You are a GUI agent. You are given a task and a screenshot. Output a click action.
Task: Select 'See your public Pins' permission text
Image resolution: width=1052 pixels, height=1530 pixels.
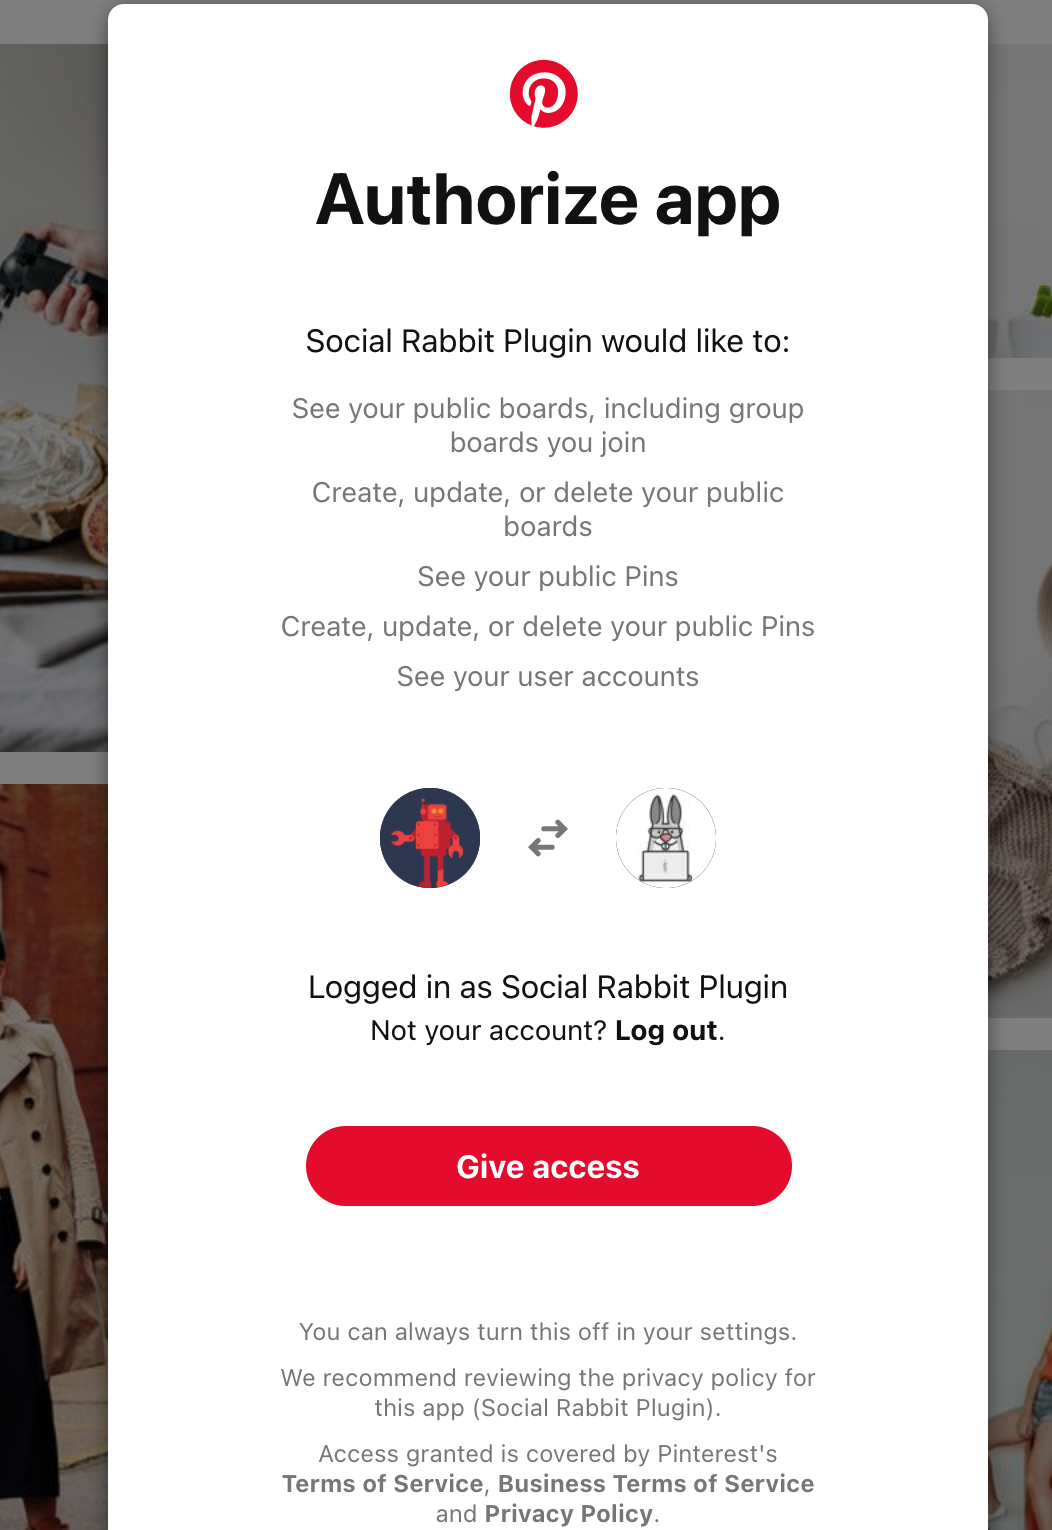pos(548,576)
